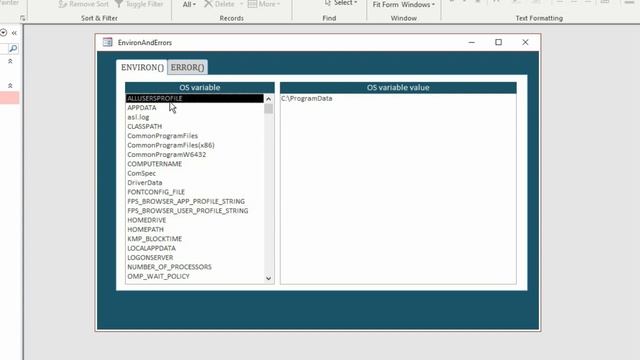Select FPS_BROWSER_APP_PROFILE_STRING variable

click(x=195, y=201)
